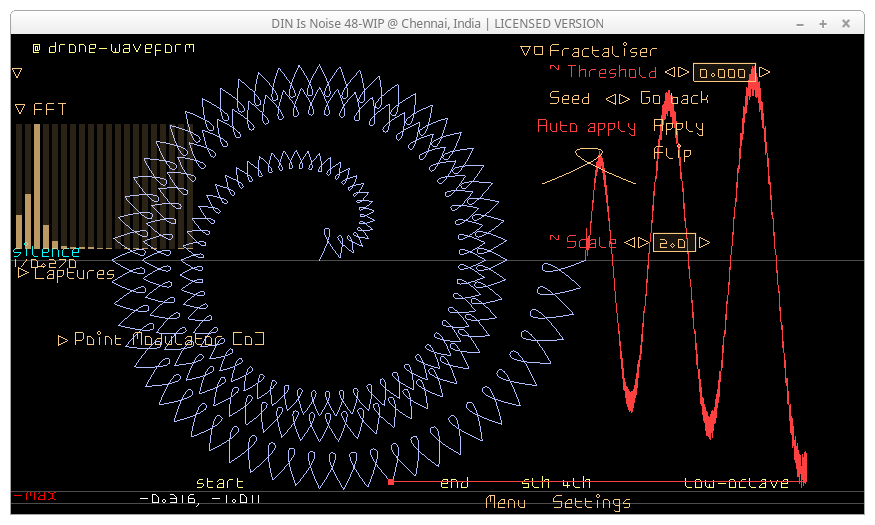Expand the Point Modulator [0] section
875x525 pixels.
click(x=62, y=340)
